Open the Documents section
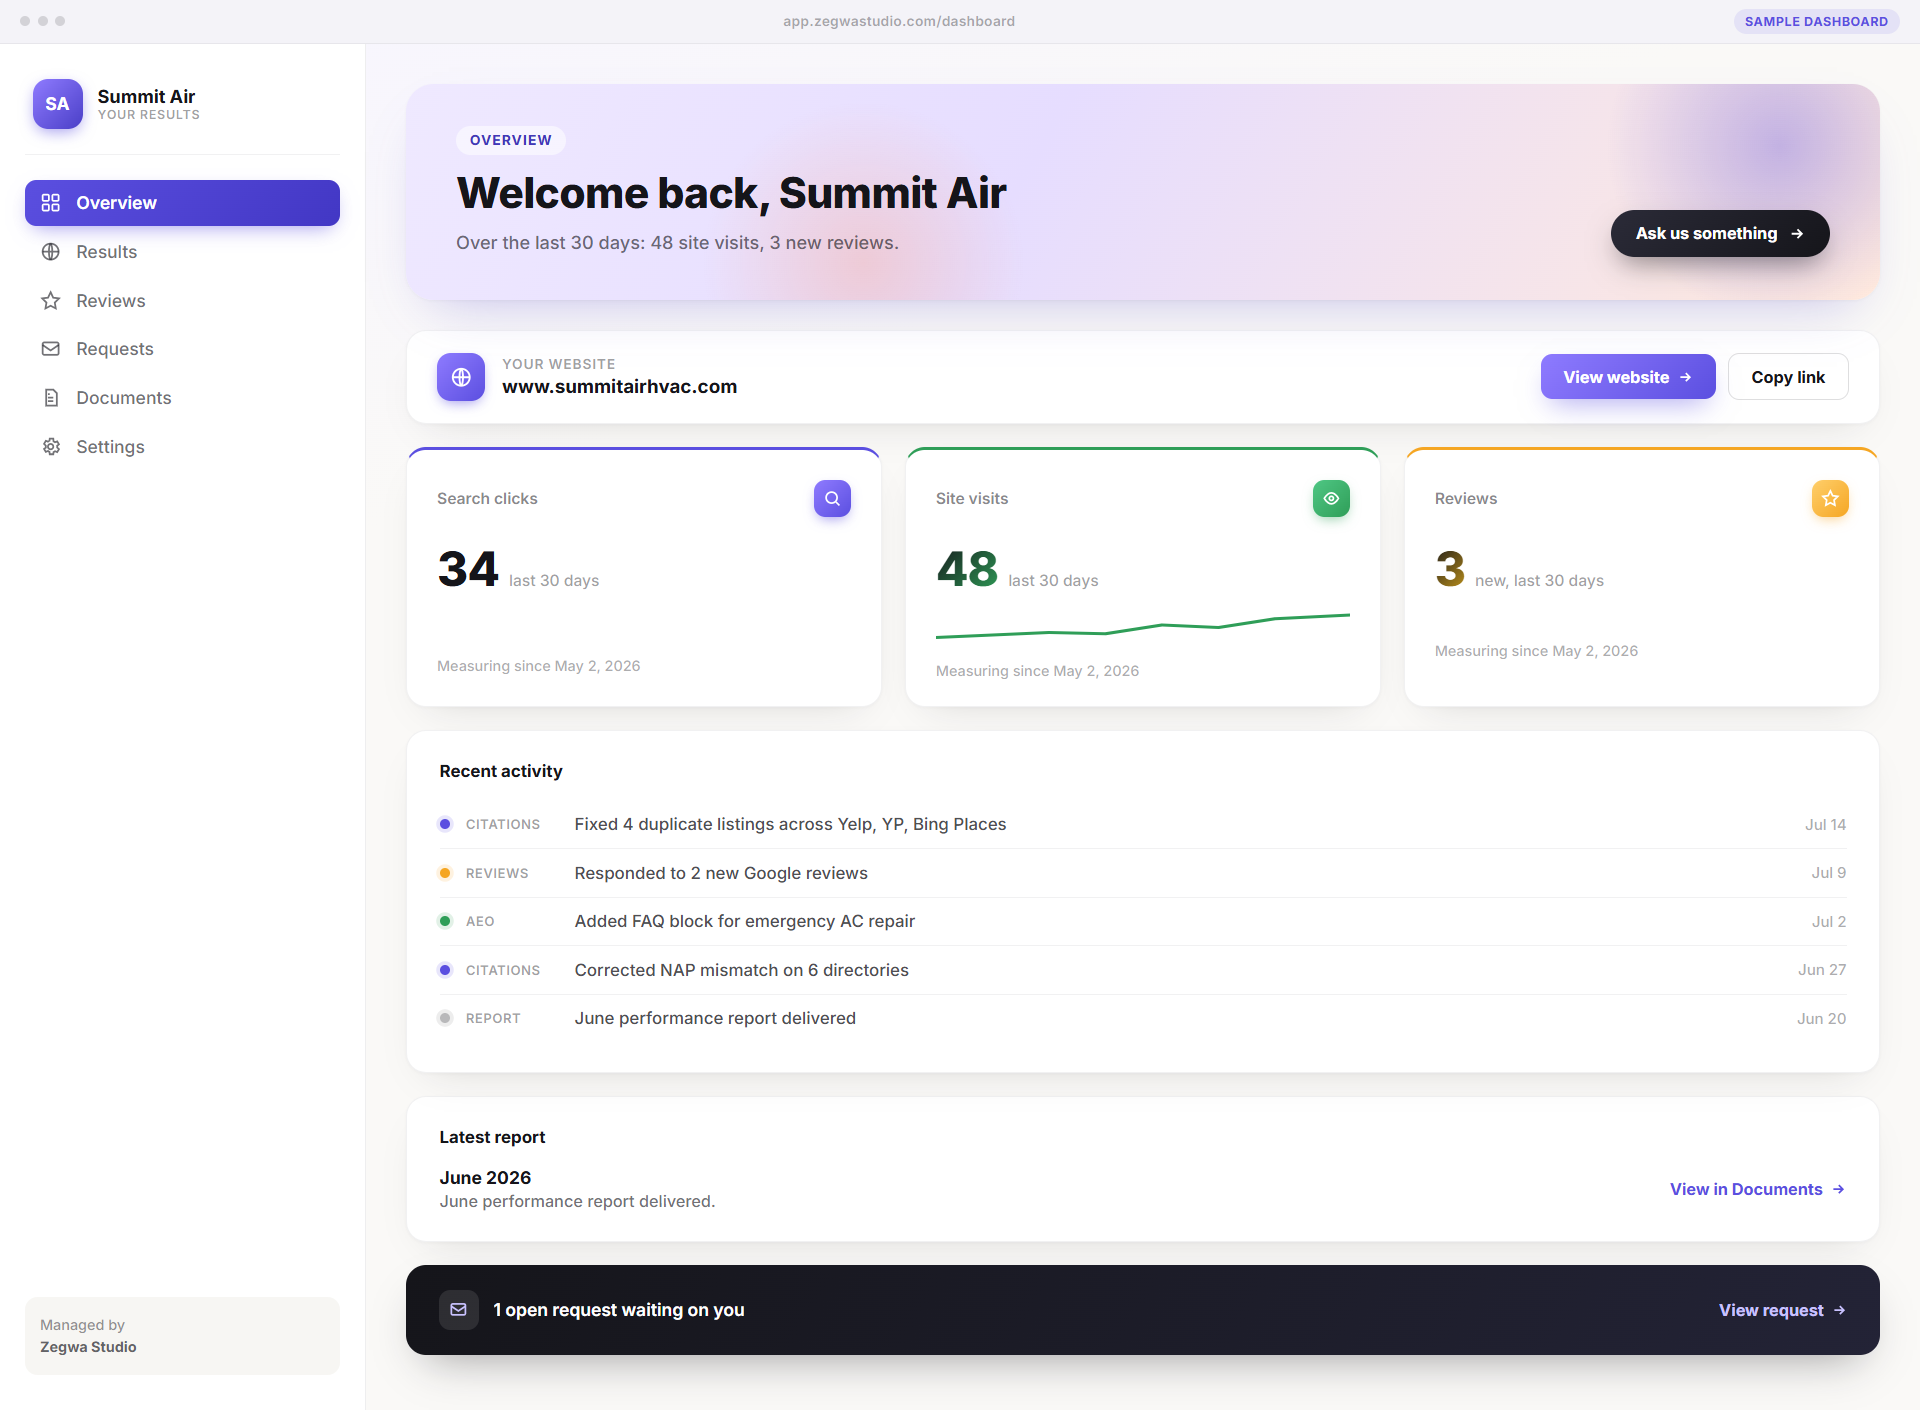The height and width of the screenshot is (1410, 1920). tap(182, 398)
